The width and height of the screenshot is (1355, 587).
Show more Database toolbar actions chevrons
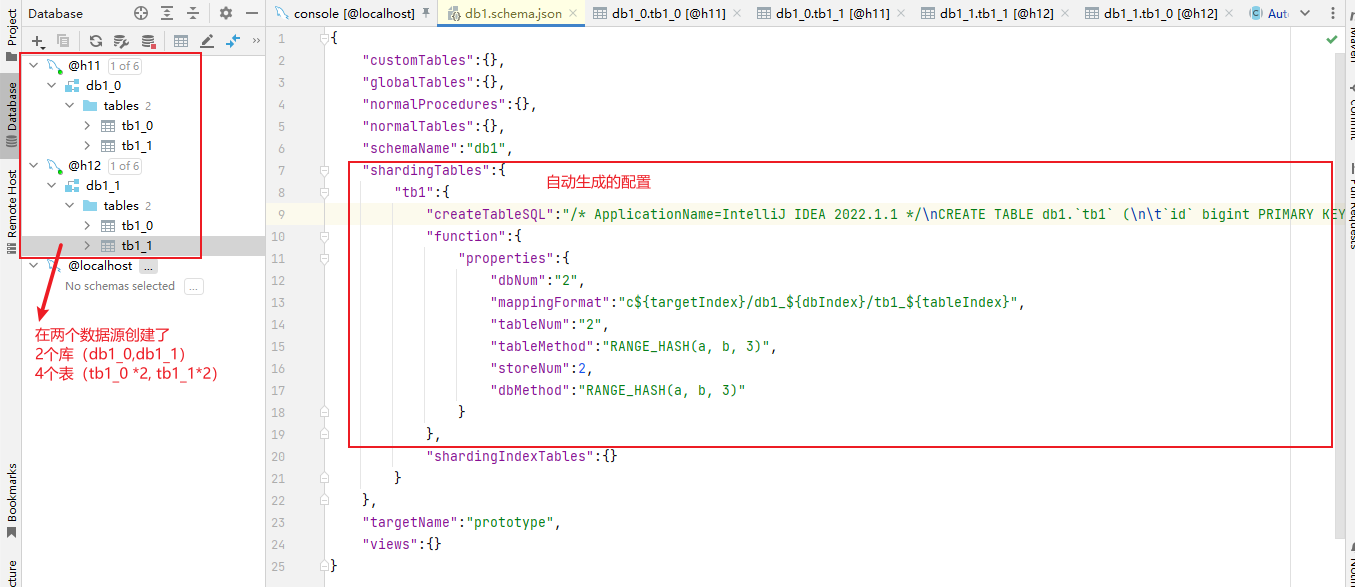pos(256,41)
